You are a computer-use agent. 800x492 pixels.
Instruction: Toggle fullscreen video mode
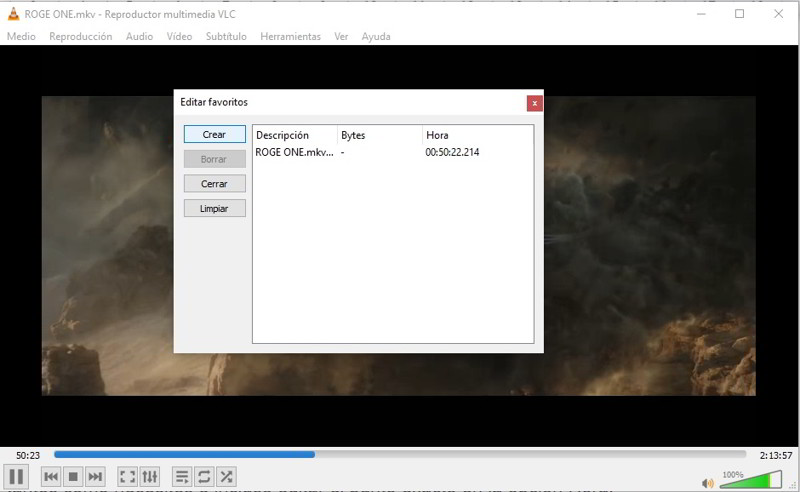pos(127,477)
